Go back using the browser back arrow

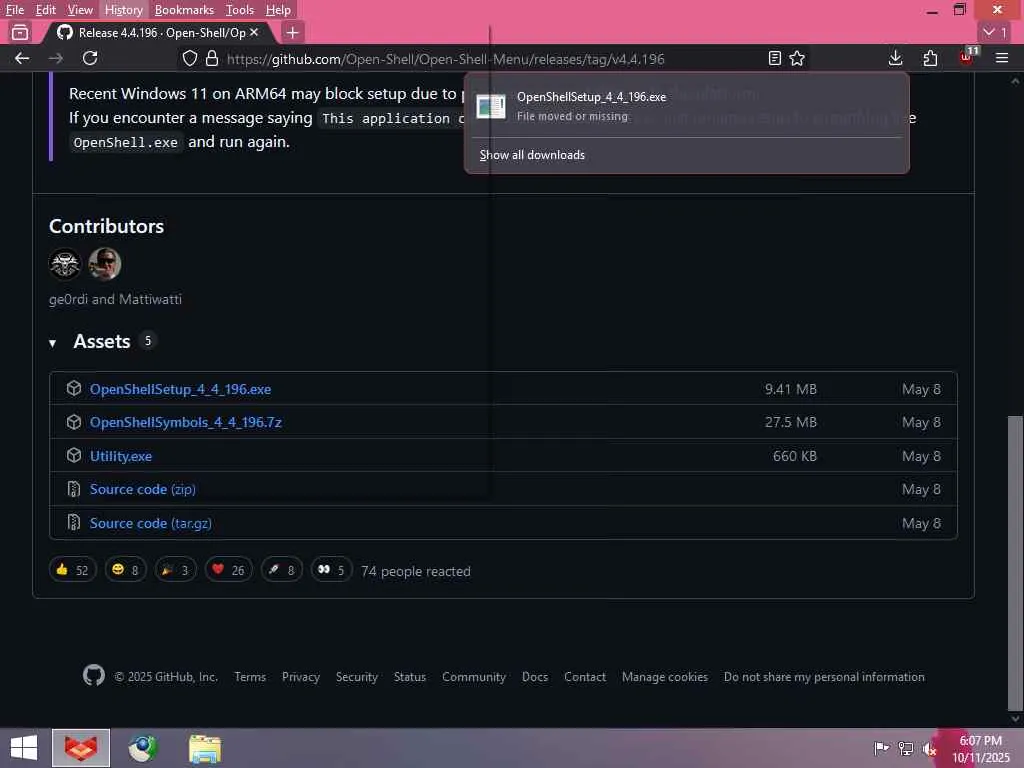click(22, 58)
